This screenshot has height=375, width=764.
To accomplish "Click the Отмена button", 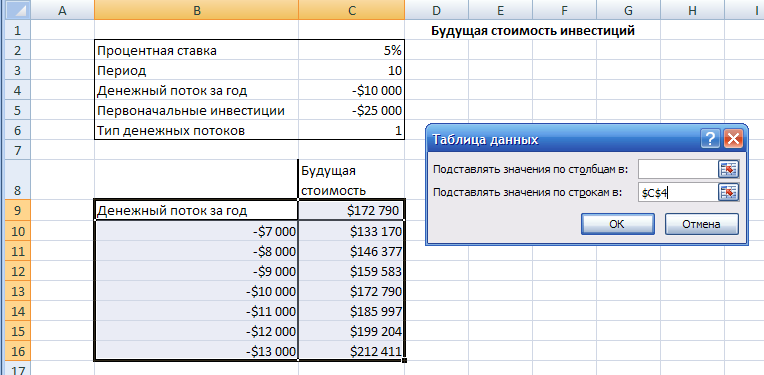I will point(701,224).
